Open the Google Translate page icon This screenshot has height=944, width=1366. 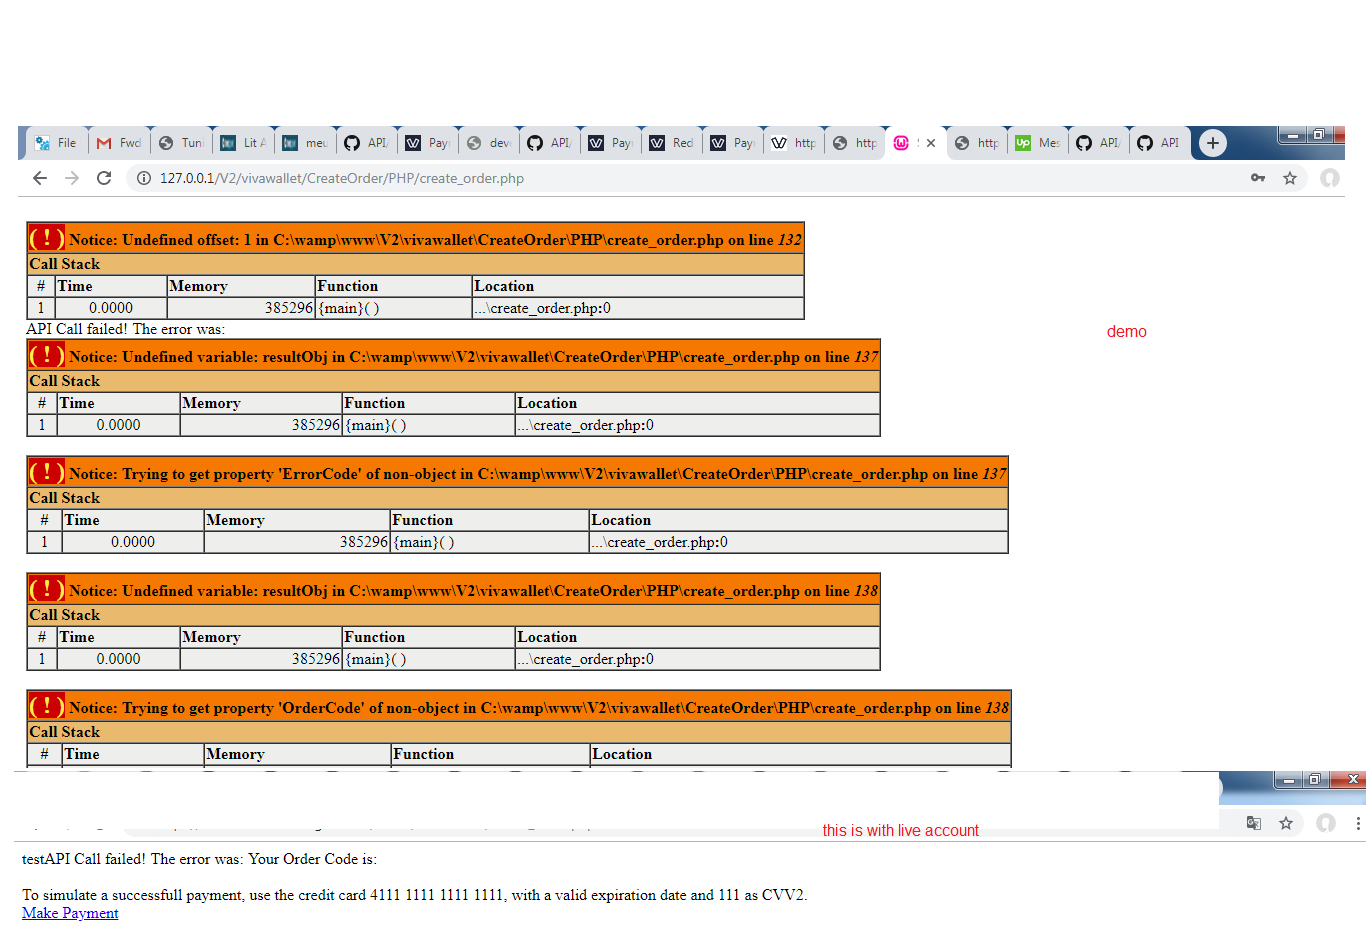tap(1254, 823)
